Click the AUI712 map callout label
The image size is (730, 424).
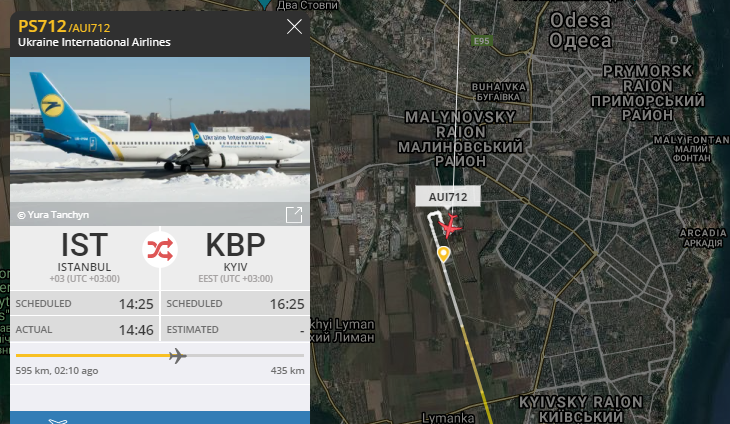coord(448,197)
